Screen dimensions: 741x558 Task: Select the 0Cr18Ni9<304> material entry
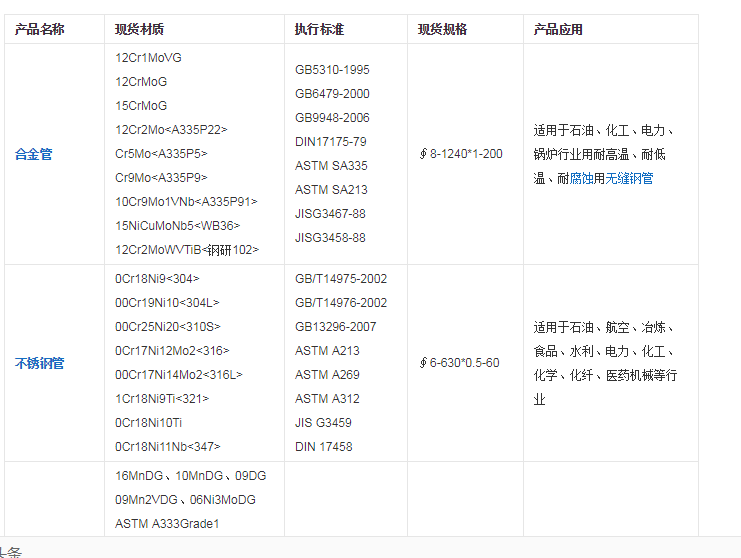point(157,279)
